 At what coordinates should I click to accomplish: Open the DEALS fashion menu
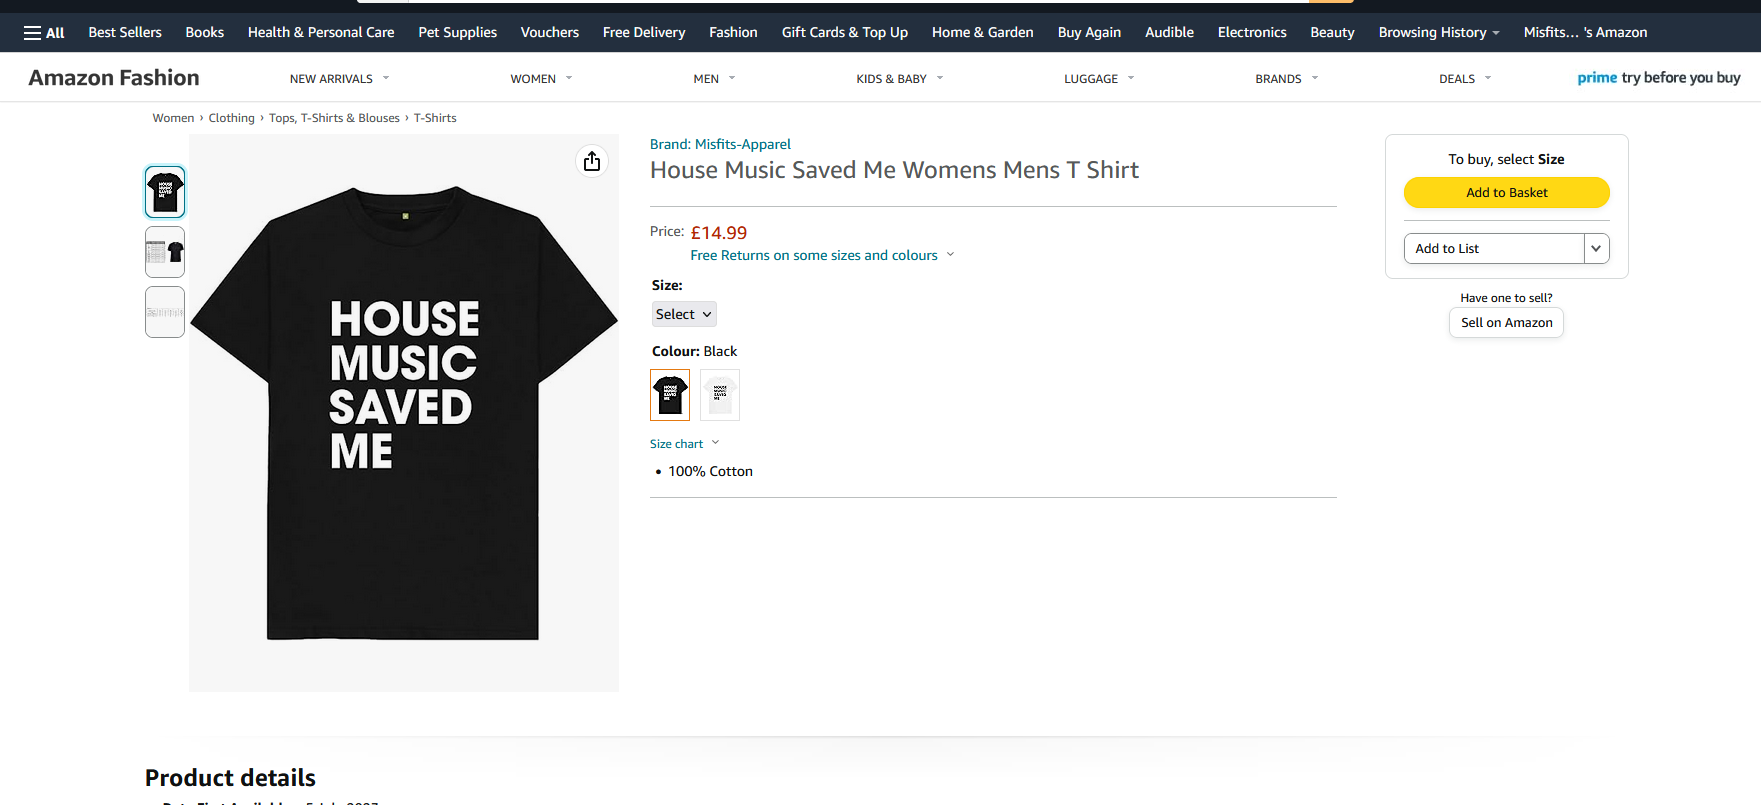[1464, 79]
